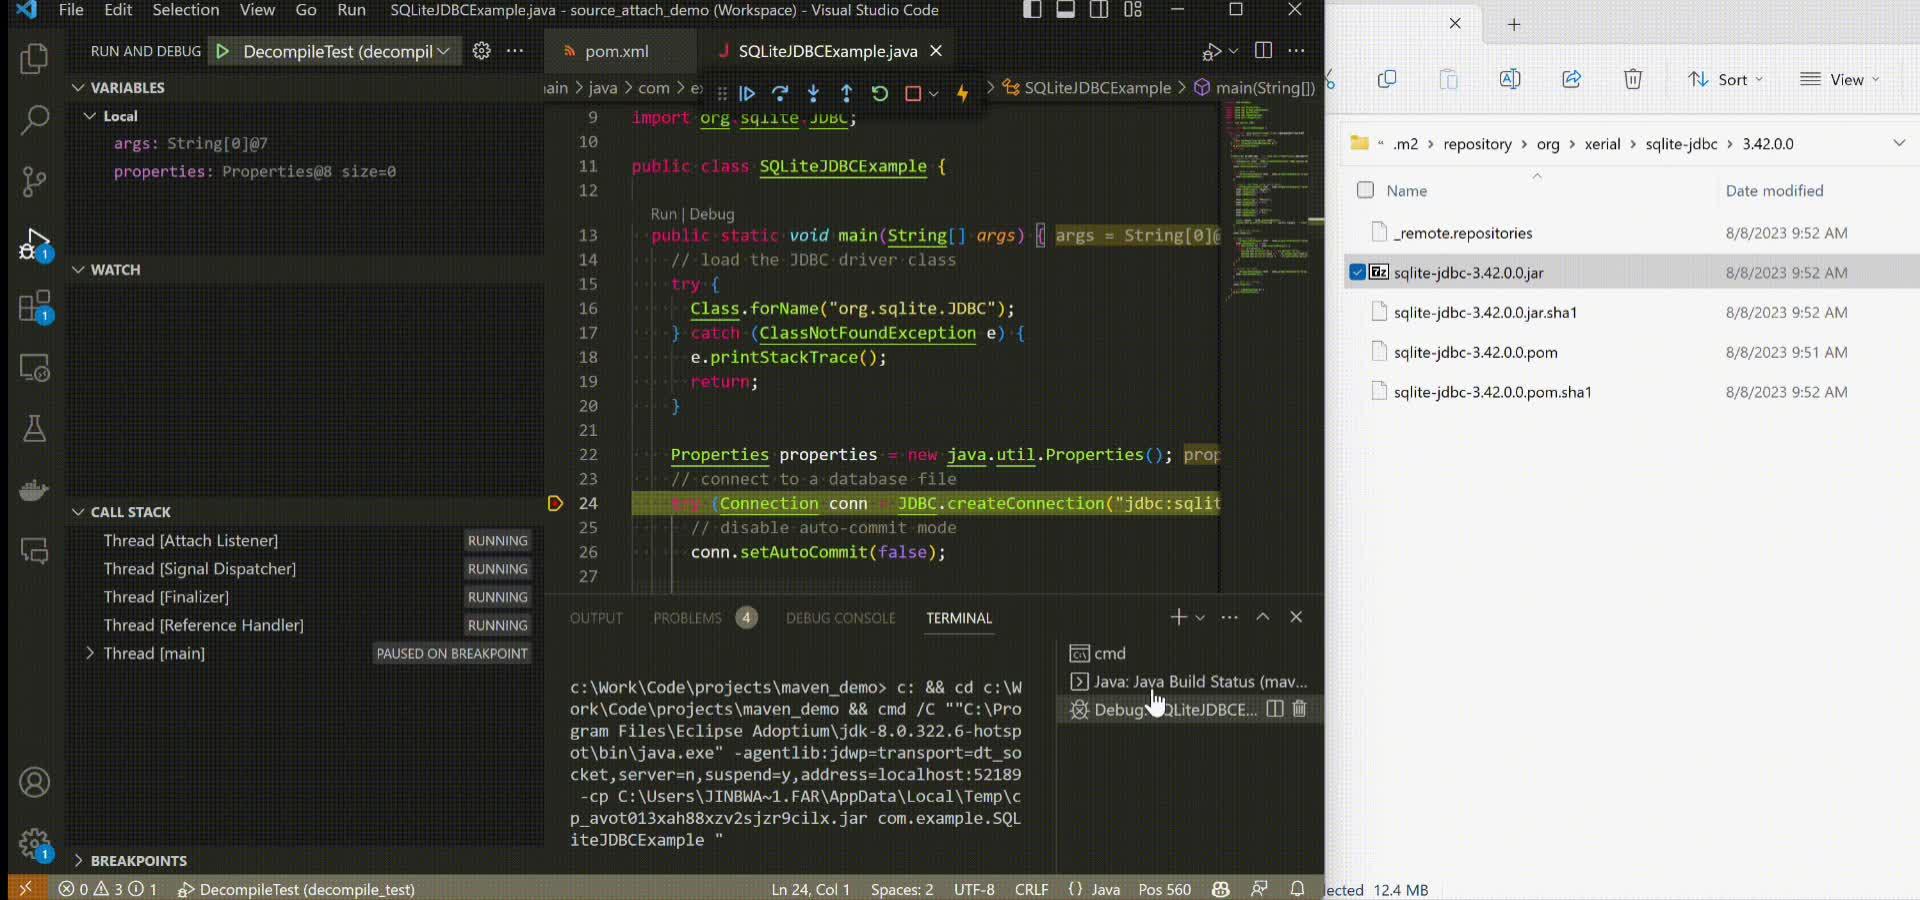
Task: Open the Run menu
Action: click(351, 10)
